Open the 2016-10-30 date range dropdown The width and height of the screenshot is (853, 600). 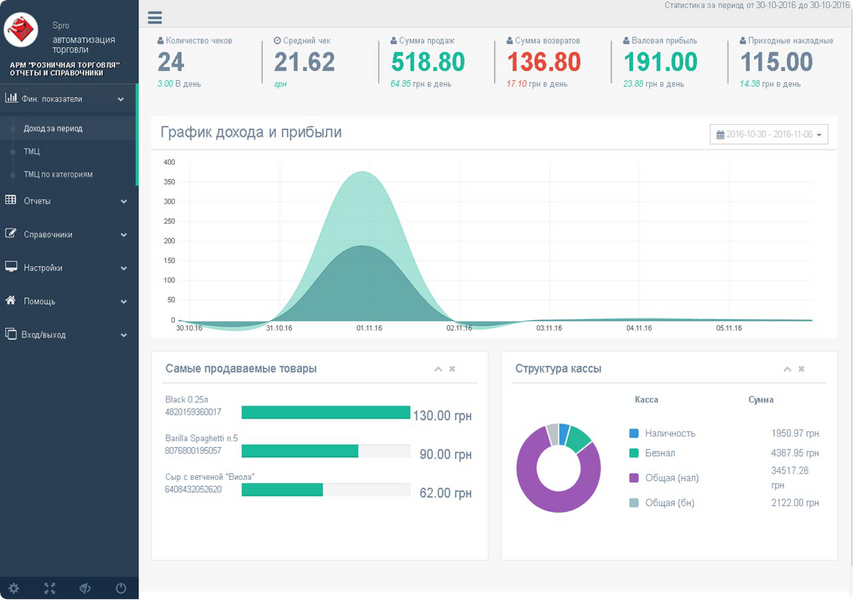pyautogui.click(x=769, y=134)
